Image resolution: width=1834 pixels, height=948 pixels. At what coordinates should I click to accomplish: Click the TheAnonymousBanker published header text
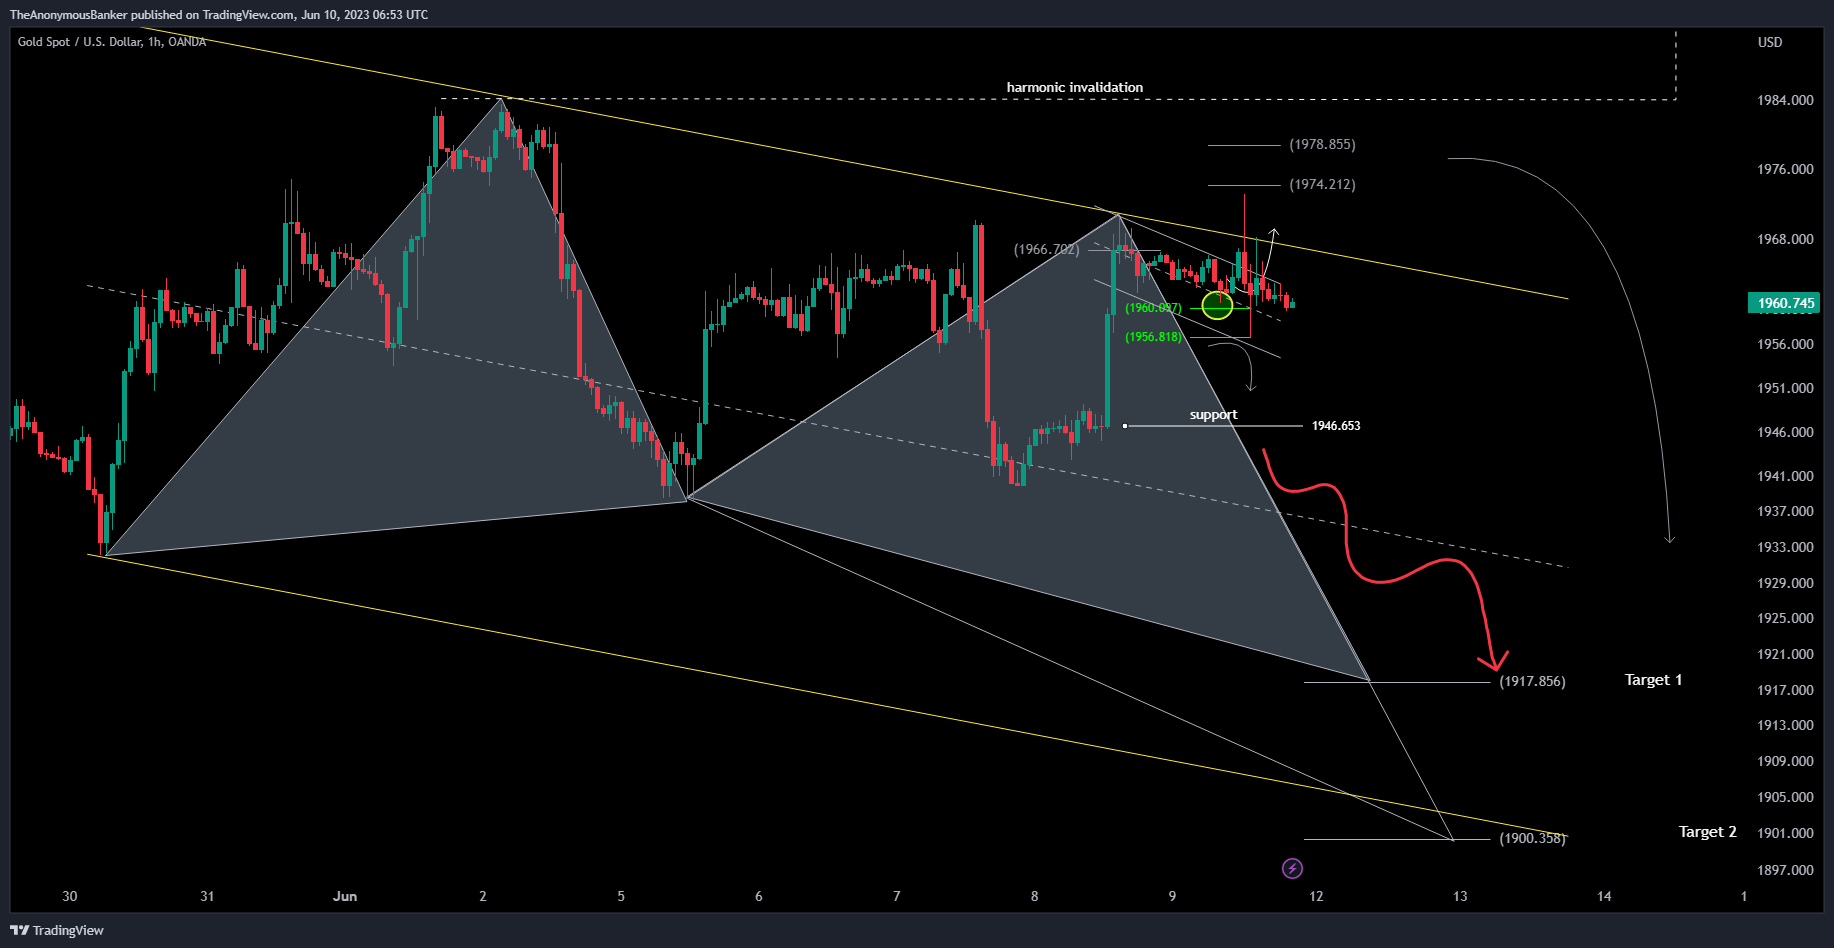pos(219,15)
